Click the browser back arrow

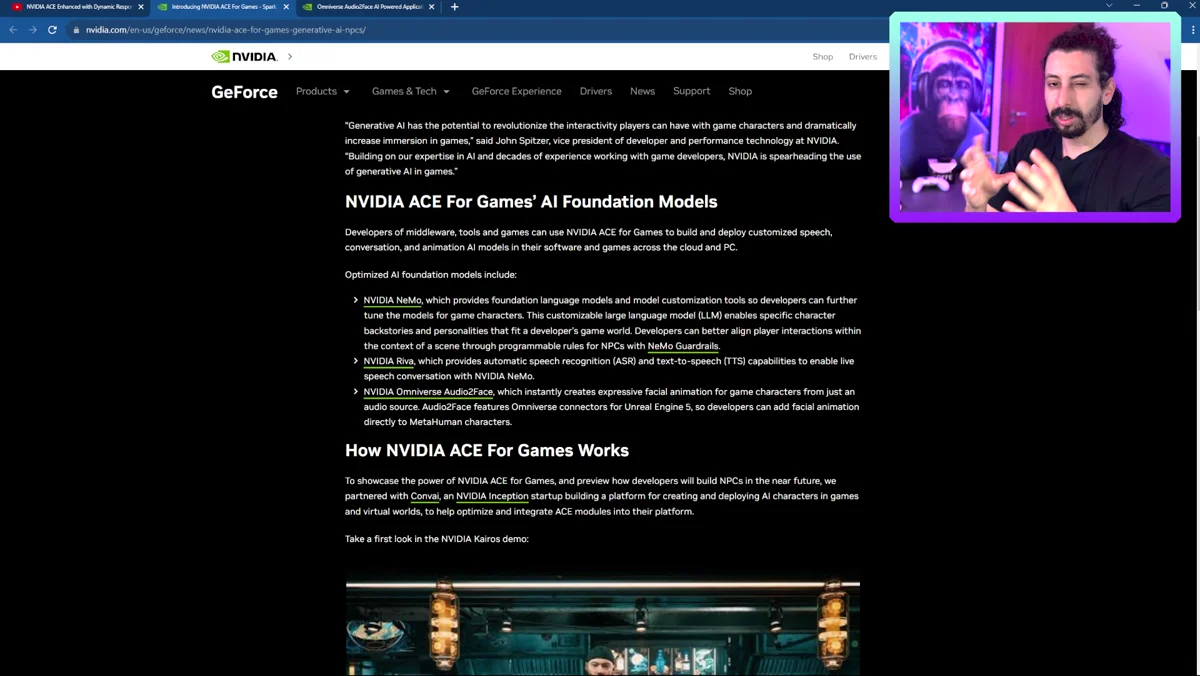click(x=13, y=30)
